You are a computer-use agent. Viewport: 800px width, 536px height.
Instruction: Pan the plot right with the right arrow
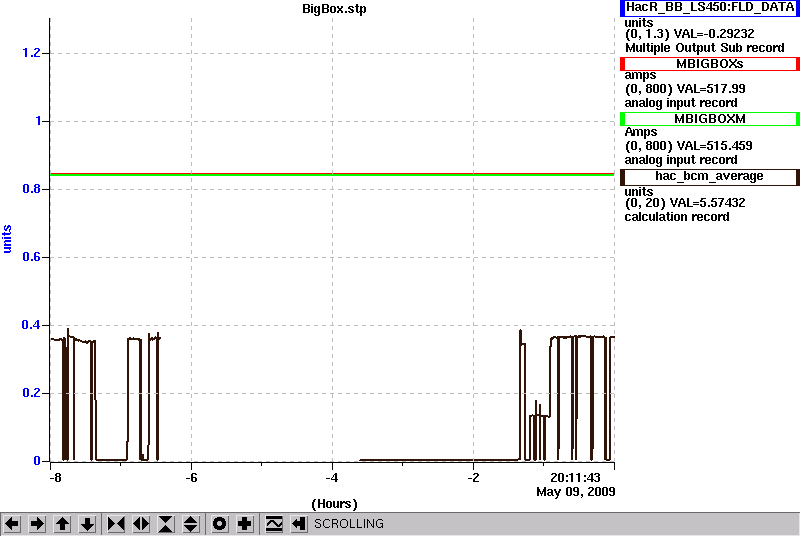[37, 524]
